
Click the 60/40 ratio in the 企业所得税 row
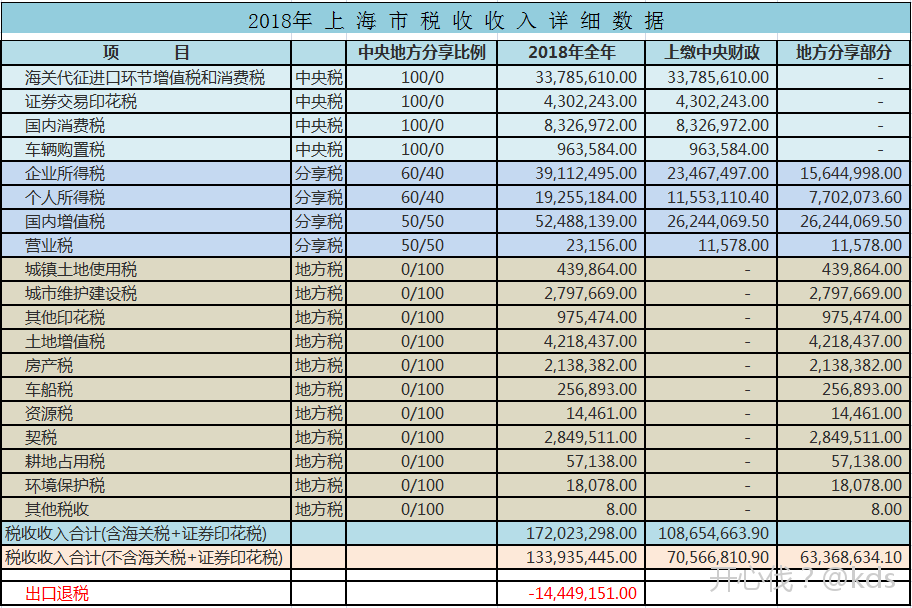pyautogui.click(x=422, y=173)
